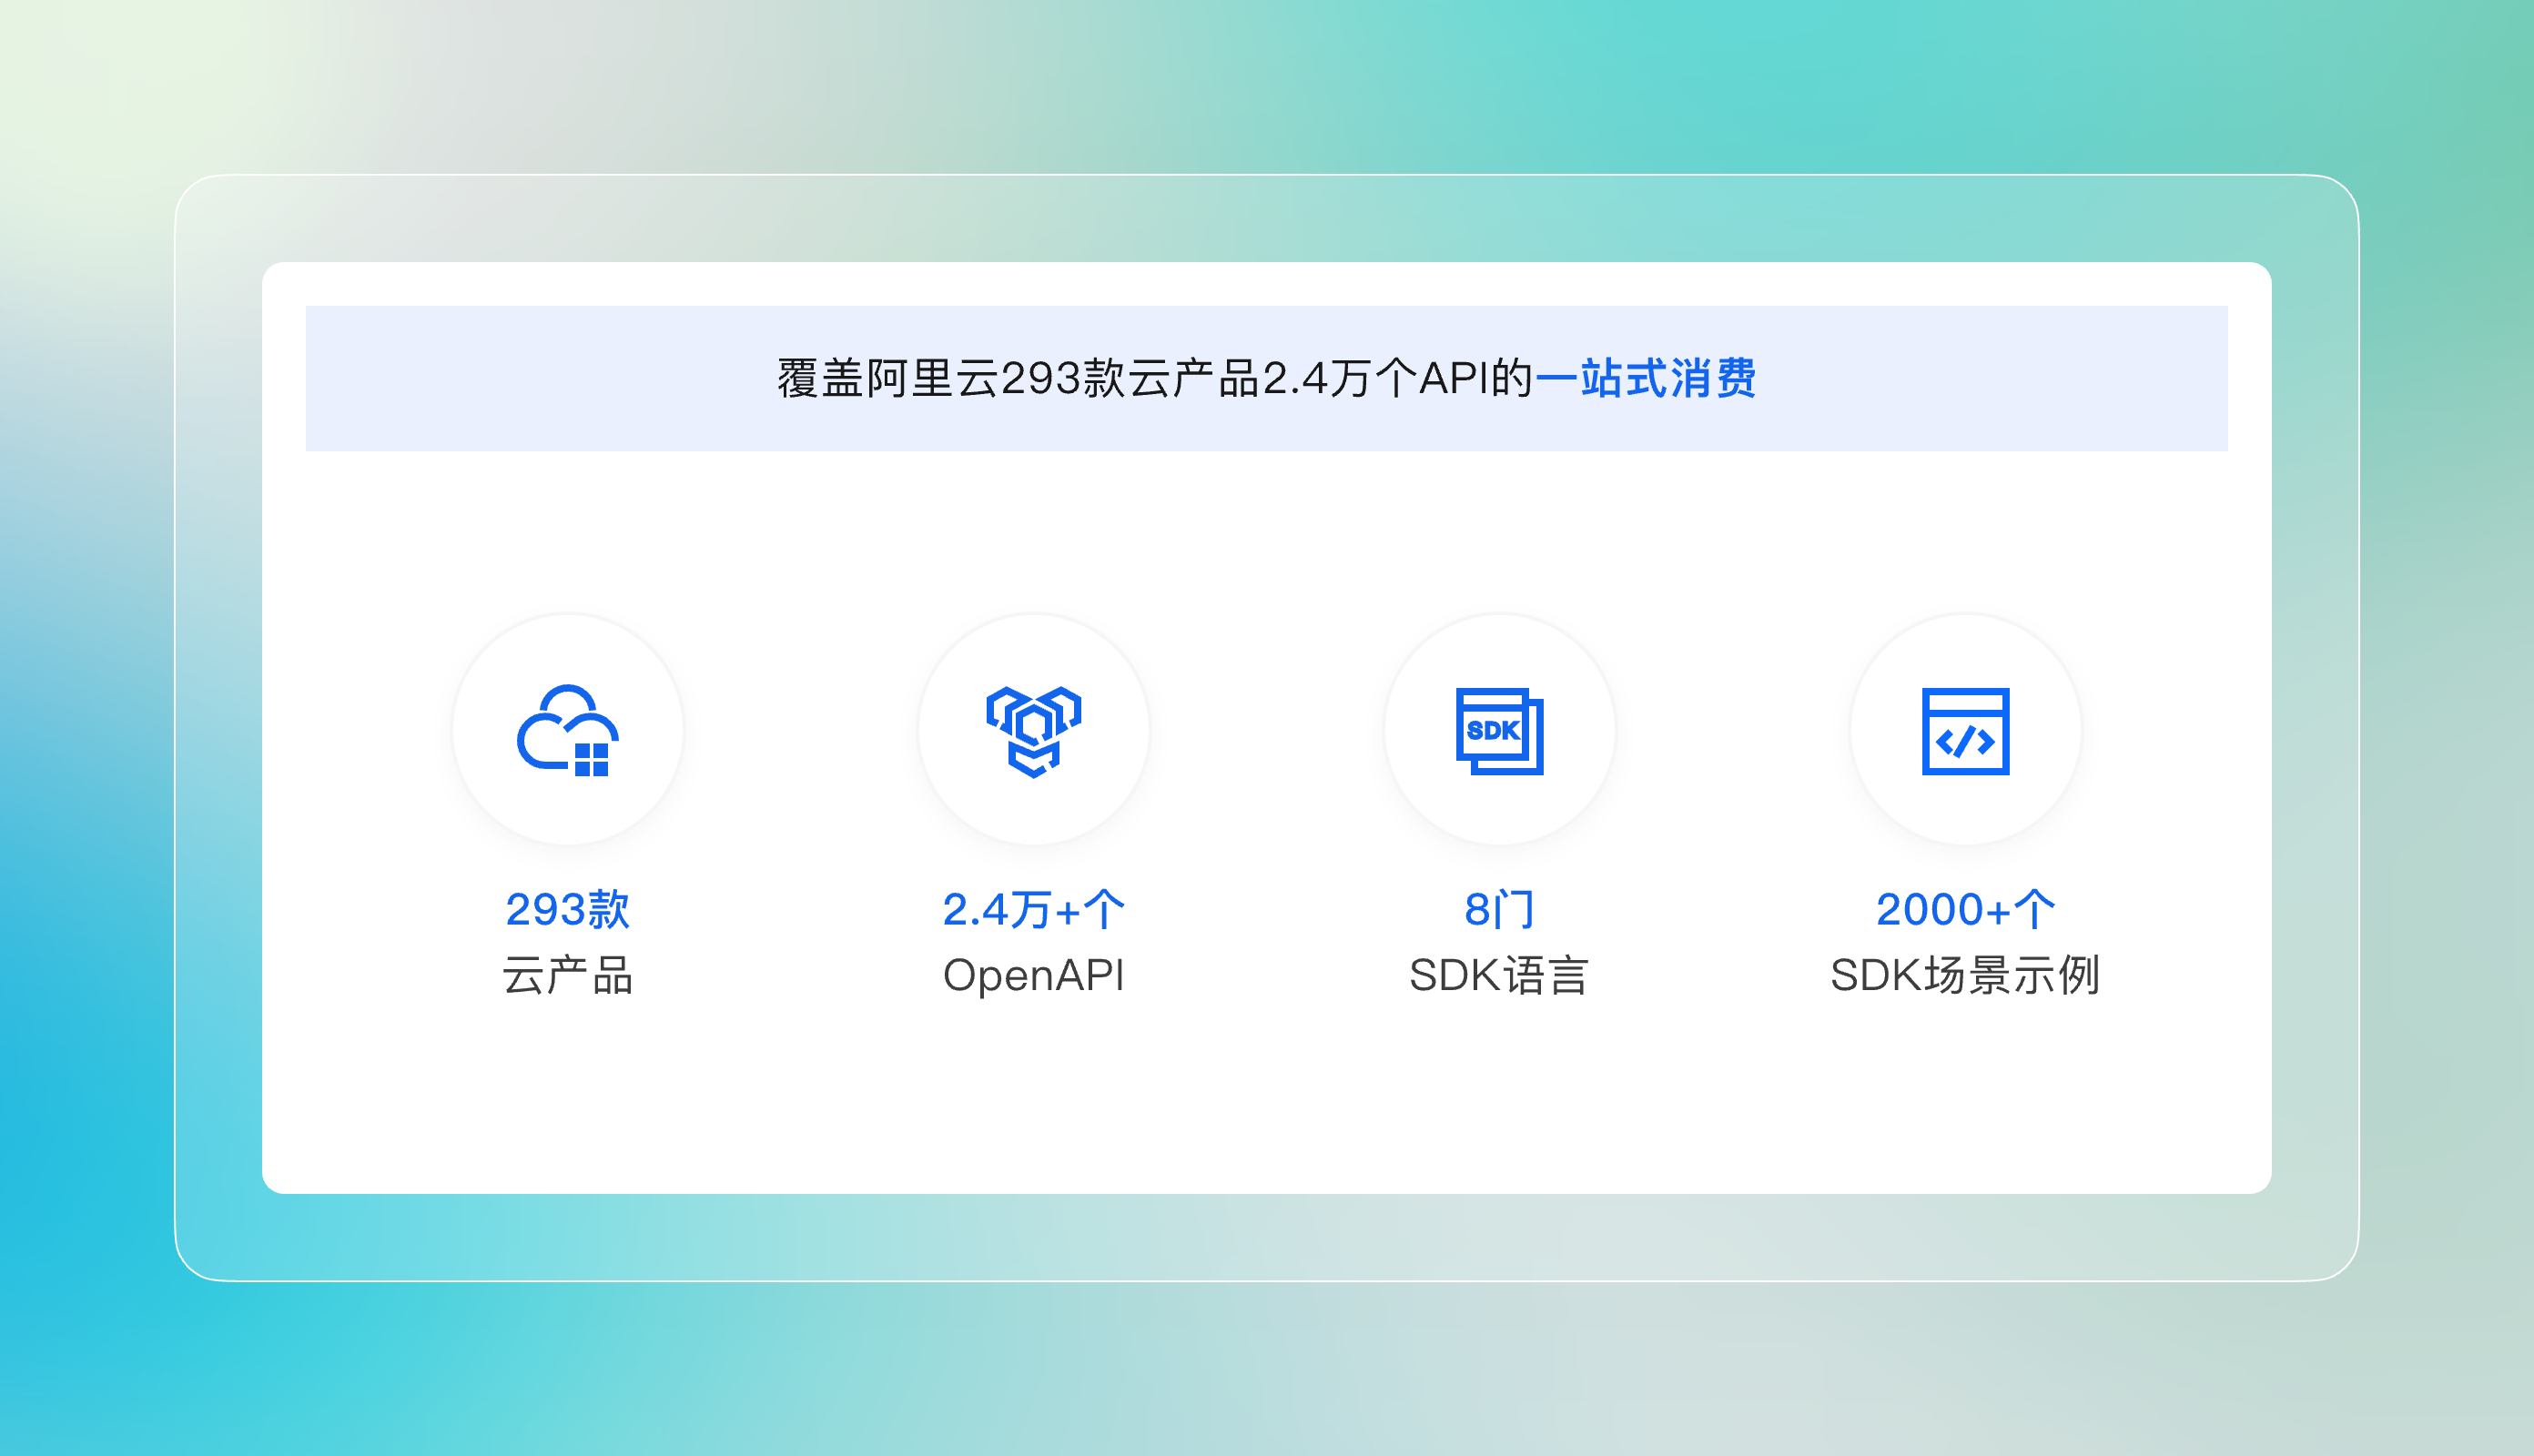Click the "293款" figure
Image resolution: width=2534 pixels, height=1456 pixels.
[x=567, y=909]
